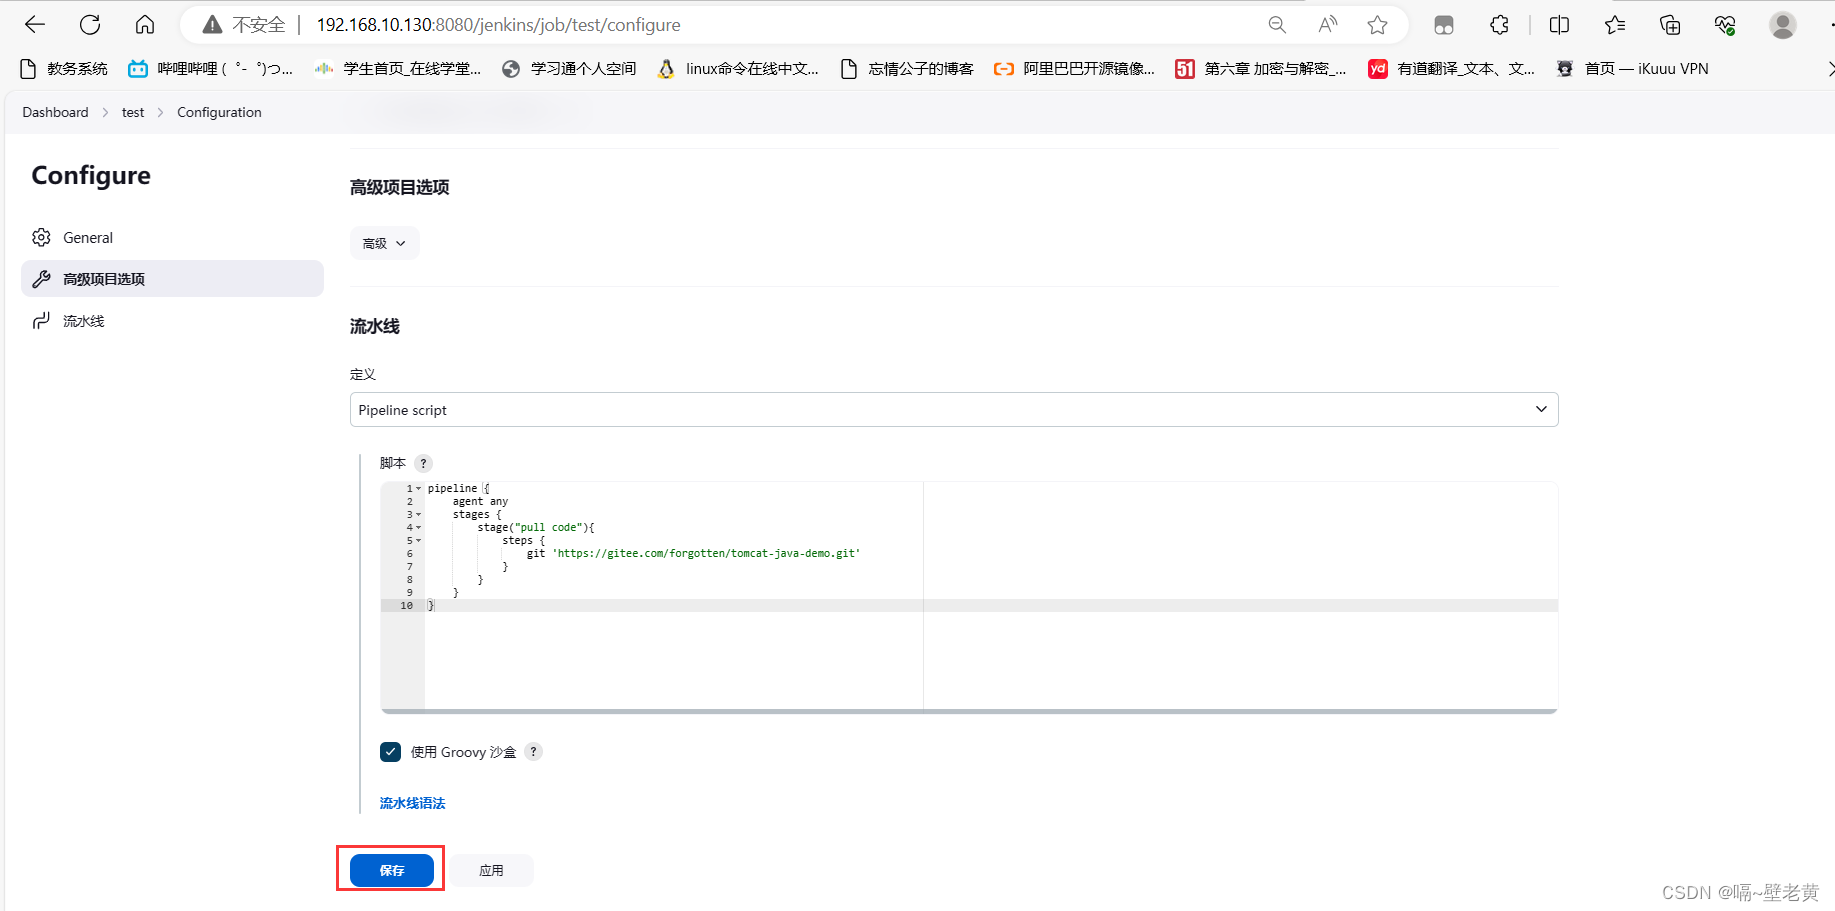Screen dimensions: 1835x911
Task: Open the split screen icon
Action: tap(1559, 25)
